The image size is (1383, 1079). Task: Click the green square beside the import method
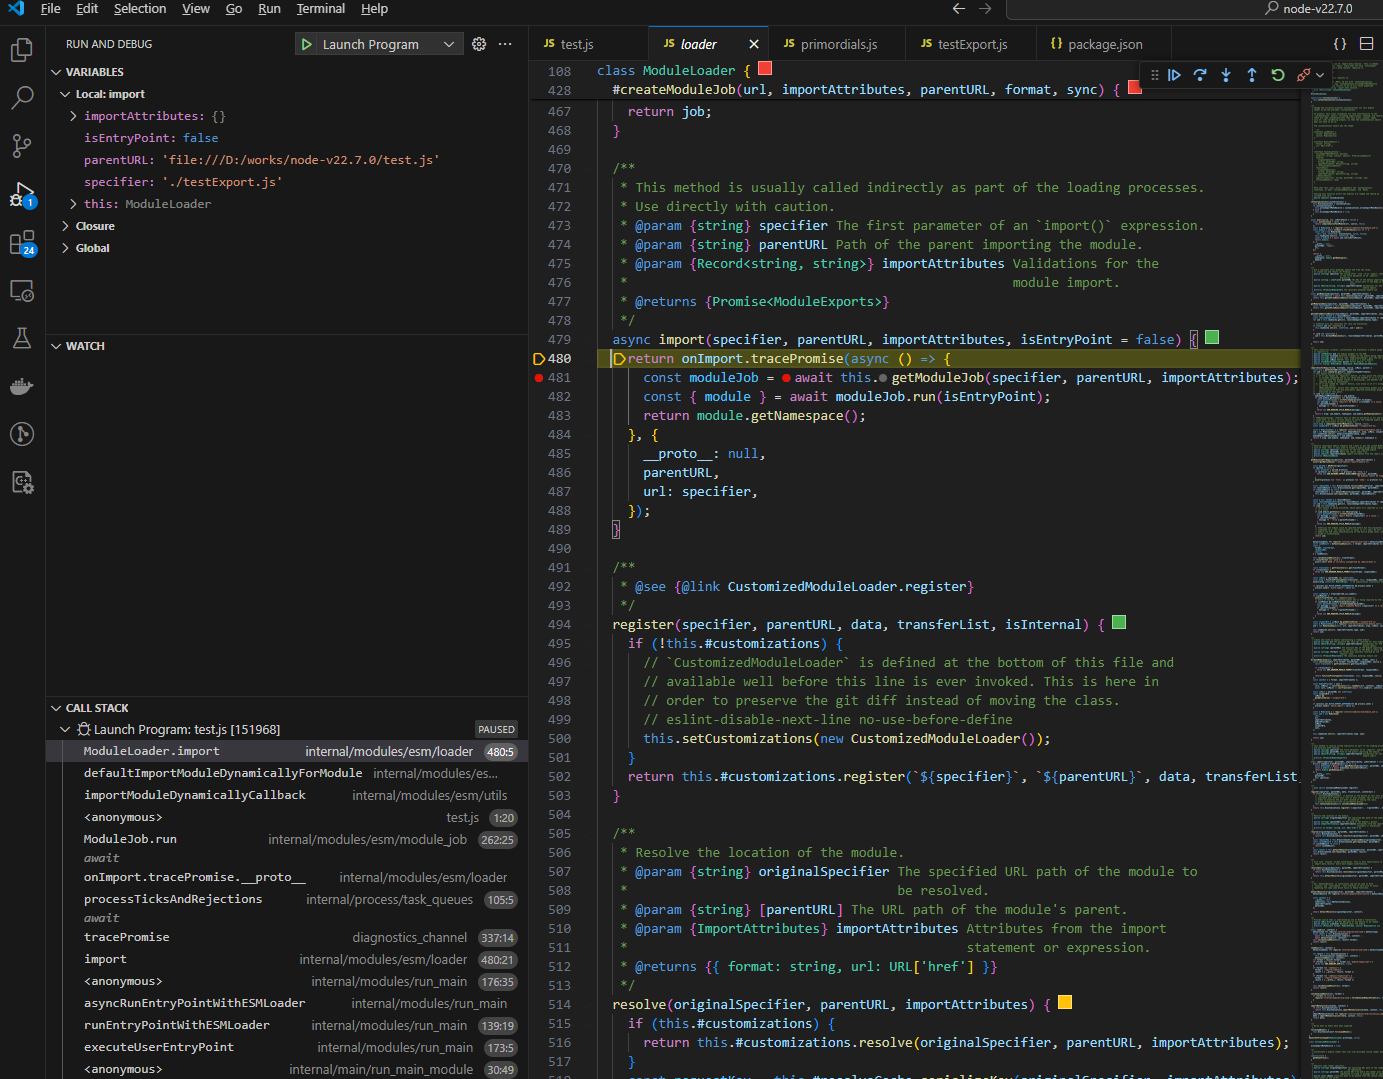(1212, 338)
